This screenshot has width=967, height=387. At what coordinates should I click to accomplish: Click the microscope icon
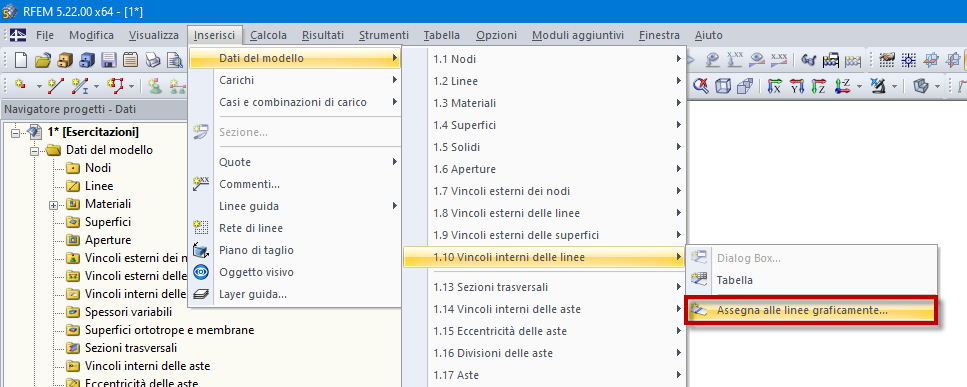(x=878, y=86)
